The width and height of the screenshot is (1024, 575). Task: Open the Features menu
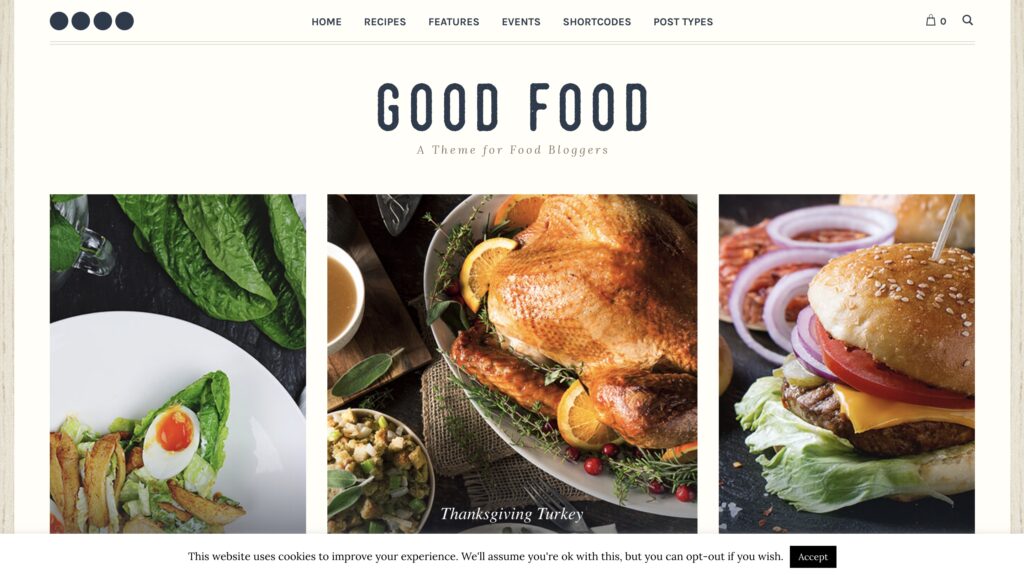coord(454,22)
